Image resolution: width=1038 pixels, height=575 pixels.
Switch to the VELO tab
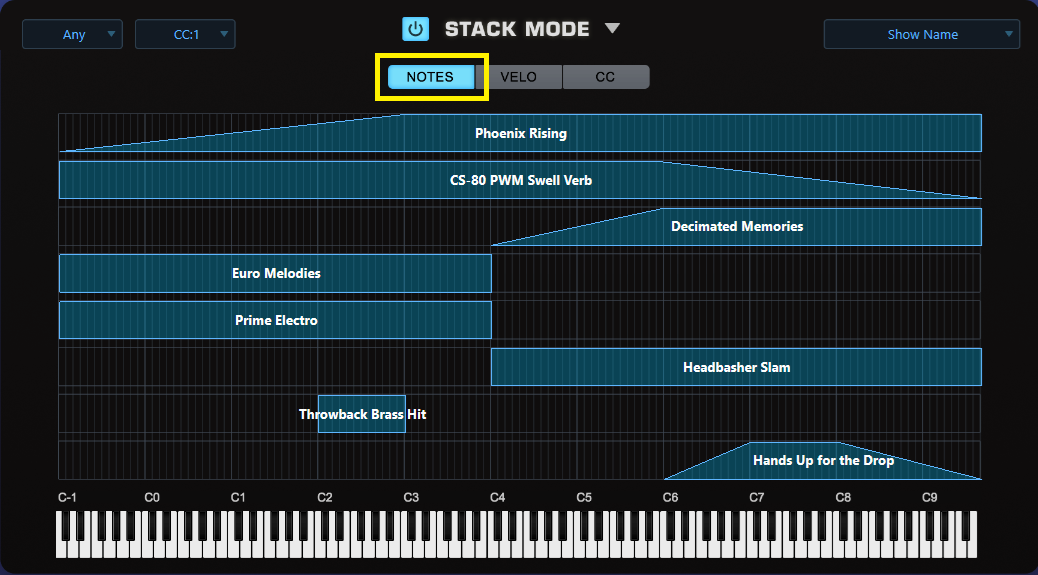pyautogui.click(x=518, y=77)
